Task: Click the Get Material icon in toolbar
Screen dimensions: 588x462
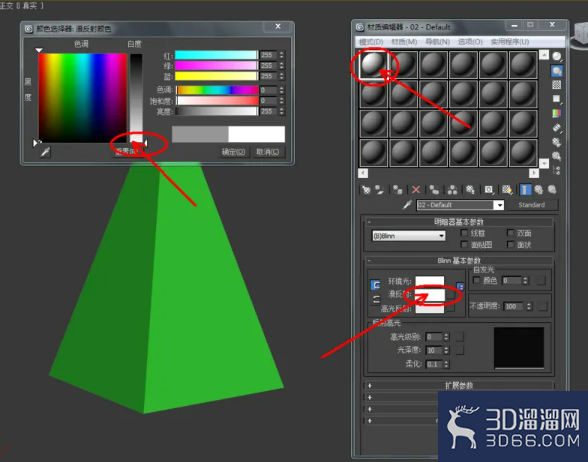Action: tap(366, 190)
